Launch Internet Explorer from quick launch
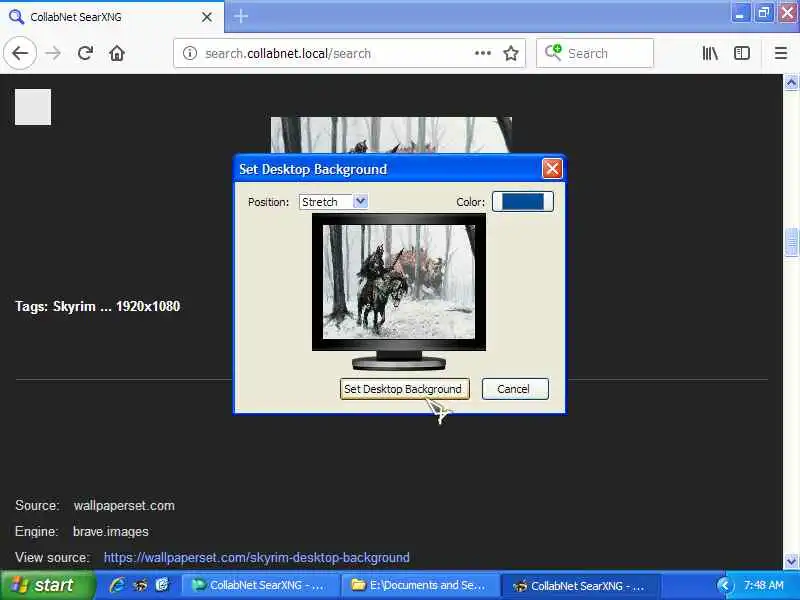The width and height of the screenshot is (800, 600). pos(117,585)
